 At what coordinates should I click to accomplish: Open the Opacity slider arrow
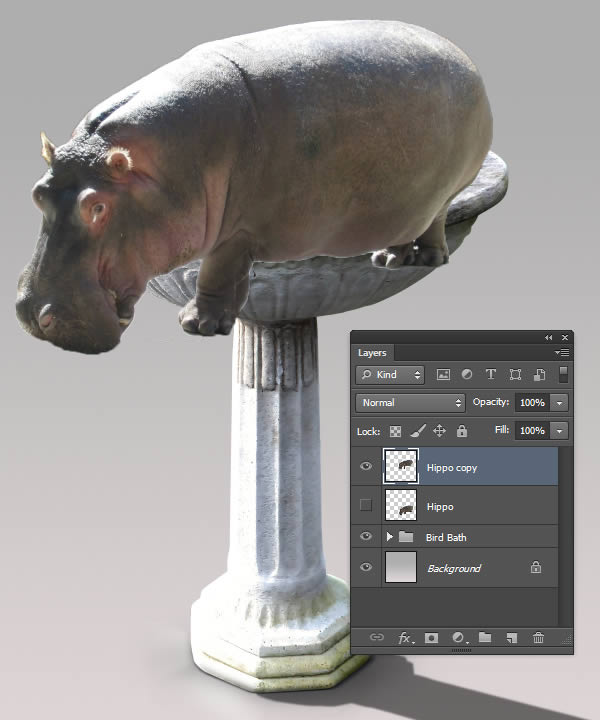[x=560, y=403]
